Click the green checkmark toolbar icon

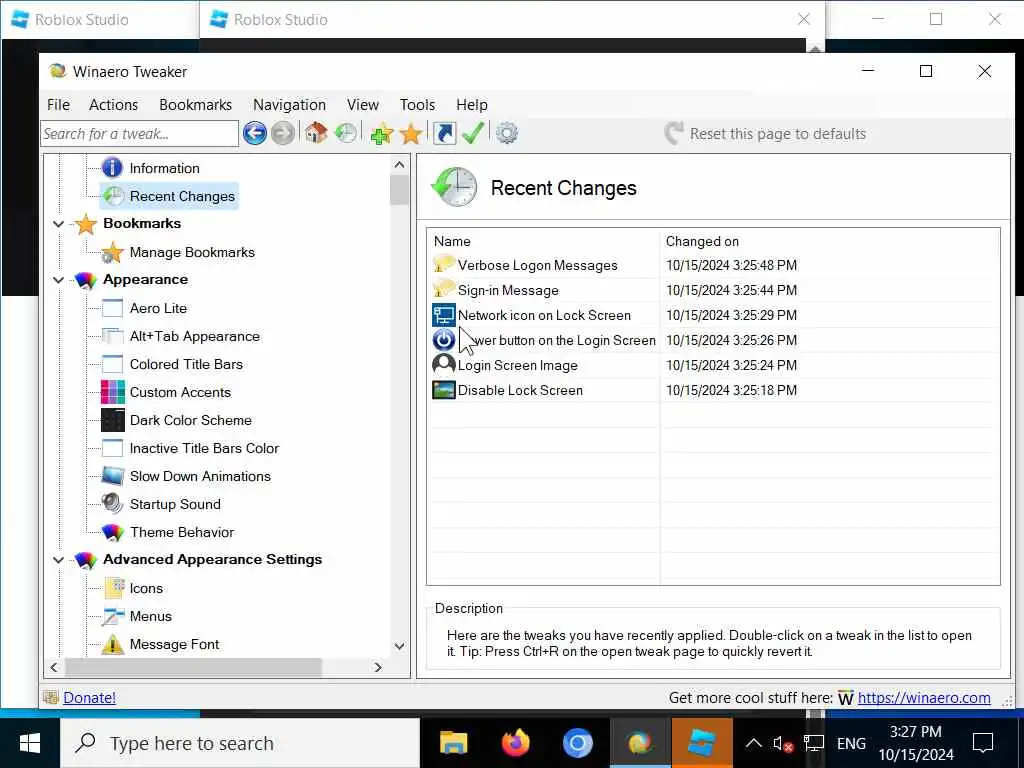[473, 133]
